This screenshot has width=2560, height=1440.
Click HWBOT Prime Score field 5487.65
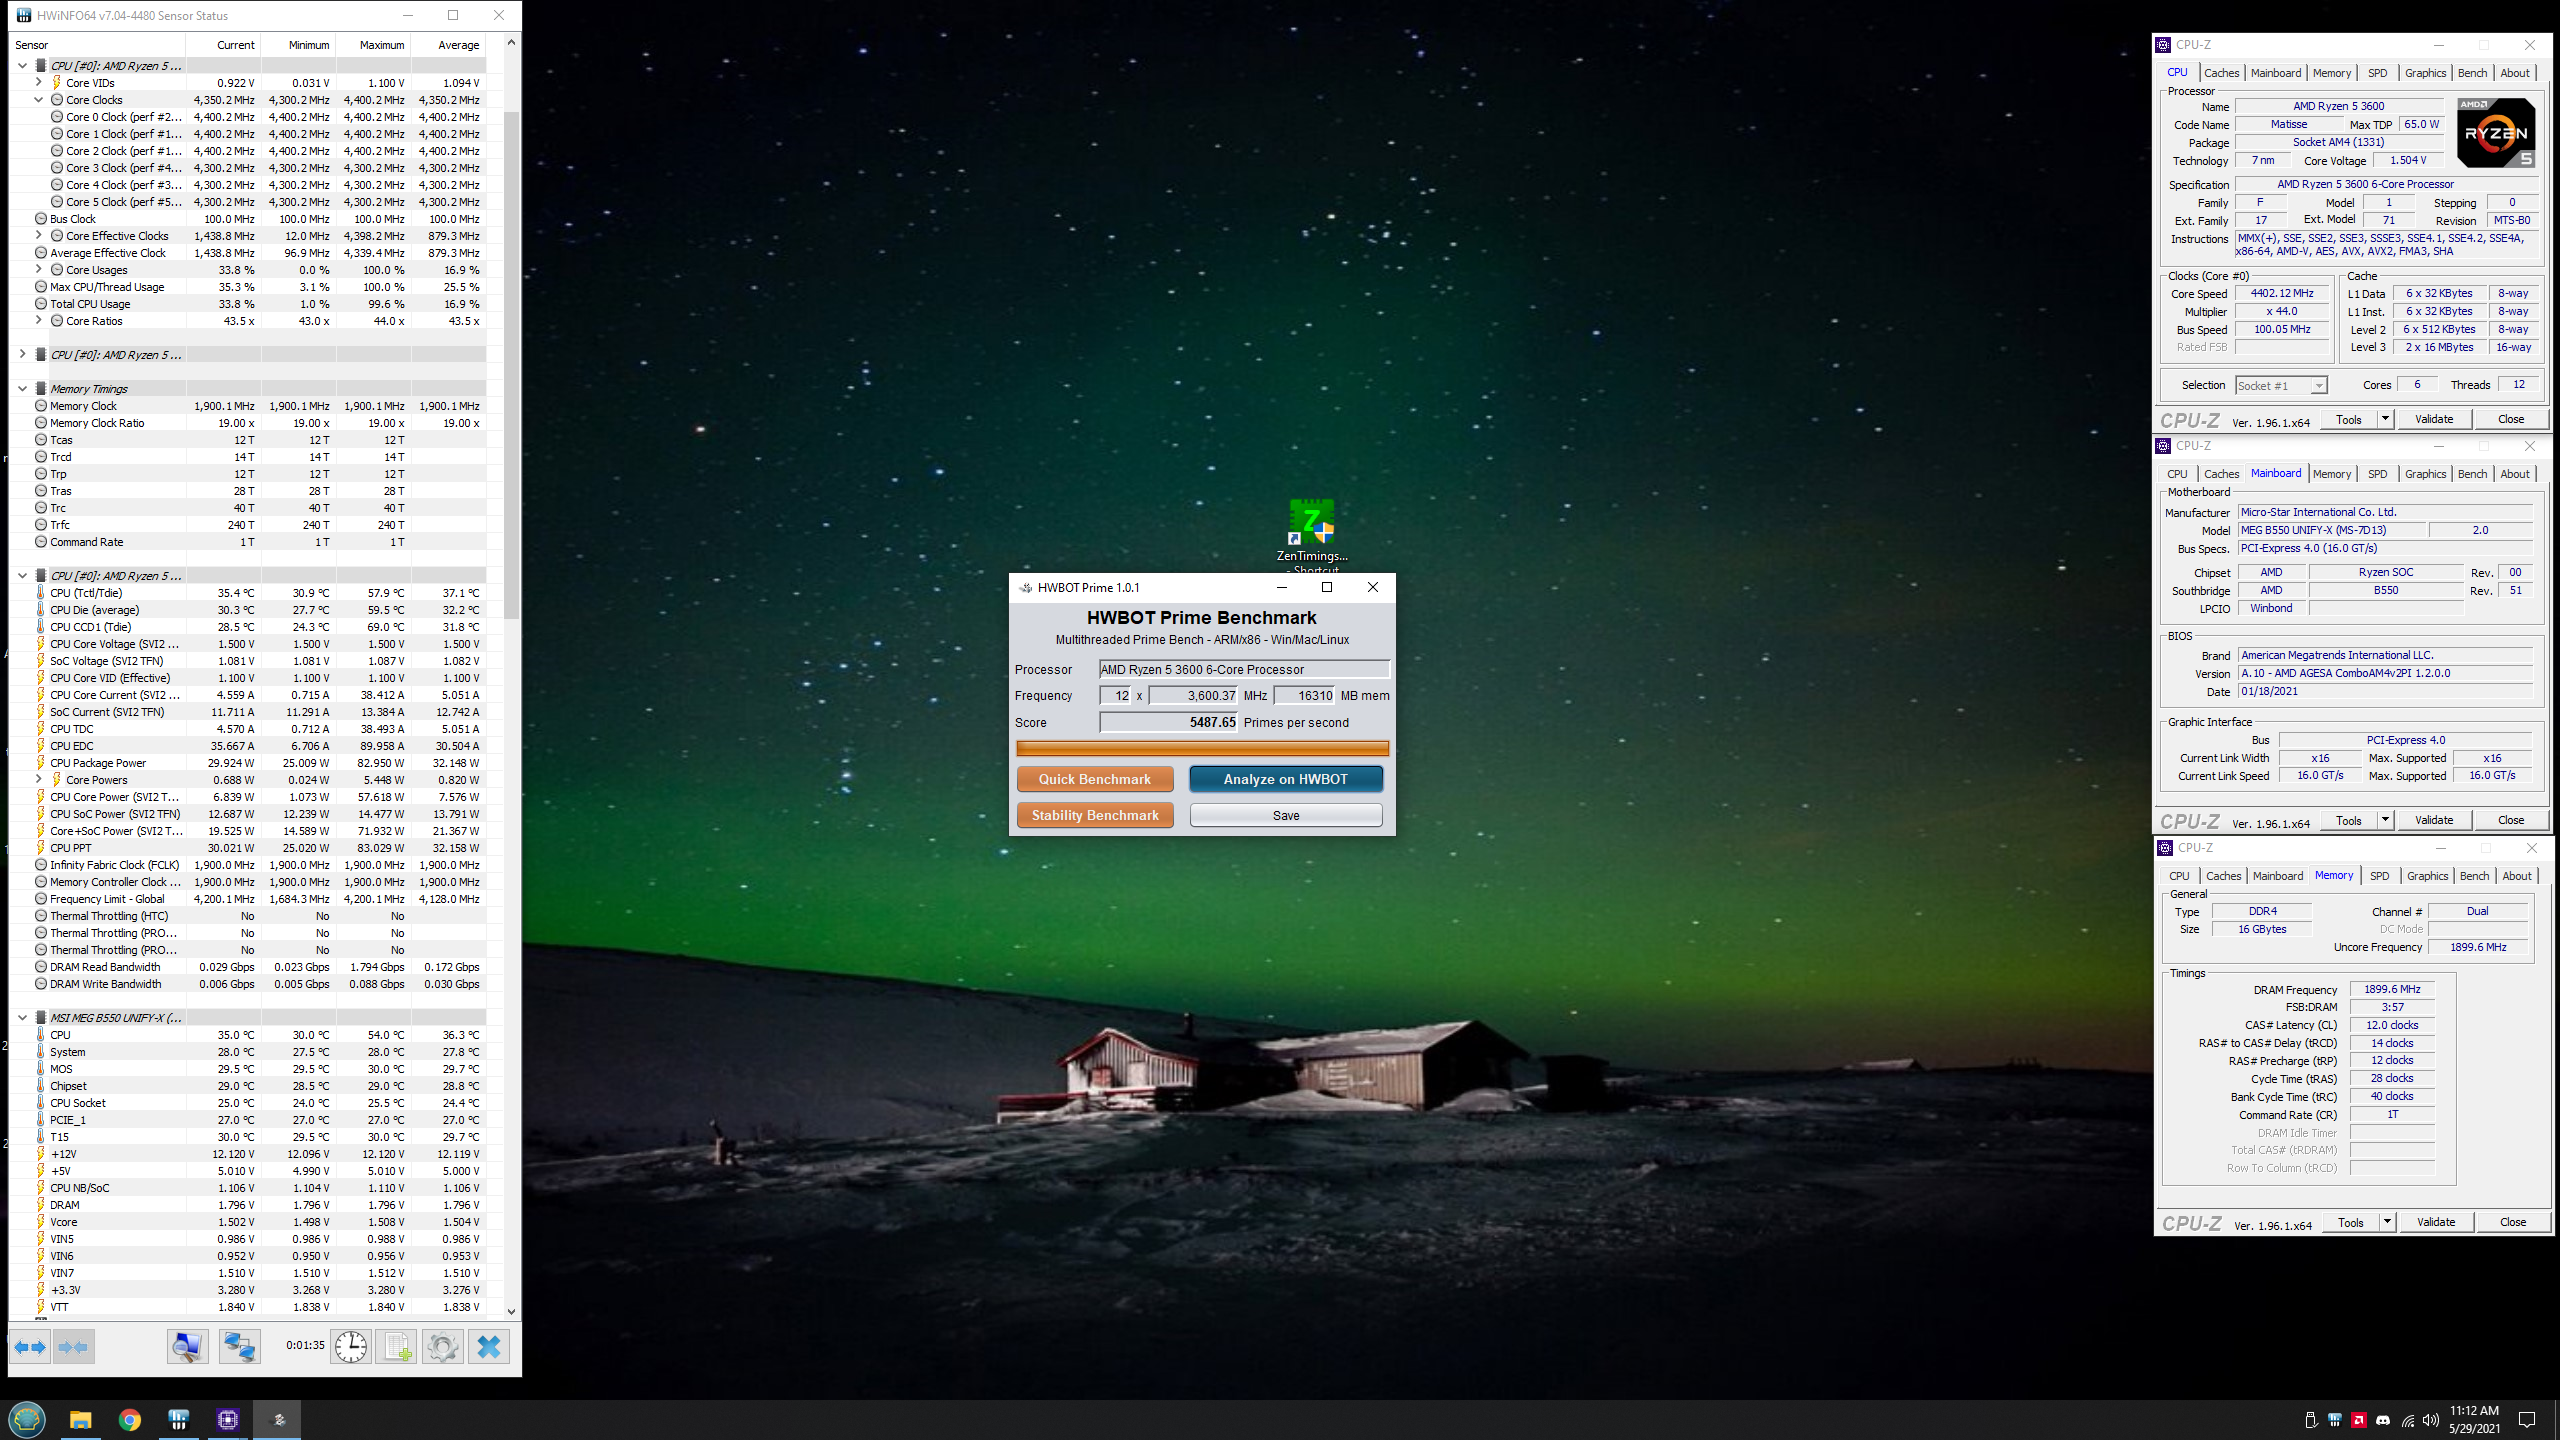coord(1169,722)
